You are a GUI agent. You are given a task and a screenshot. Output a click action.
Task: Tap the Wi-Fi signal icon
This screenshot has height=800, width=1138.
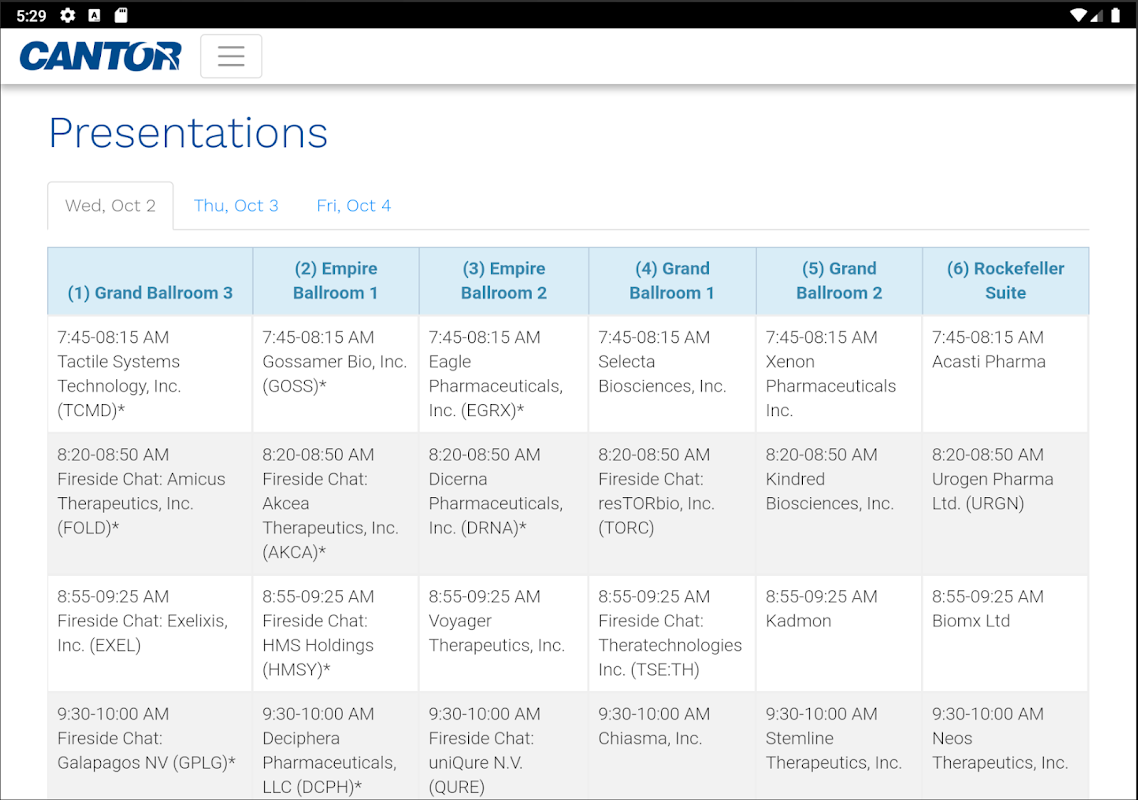coord(1078,15)
